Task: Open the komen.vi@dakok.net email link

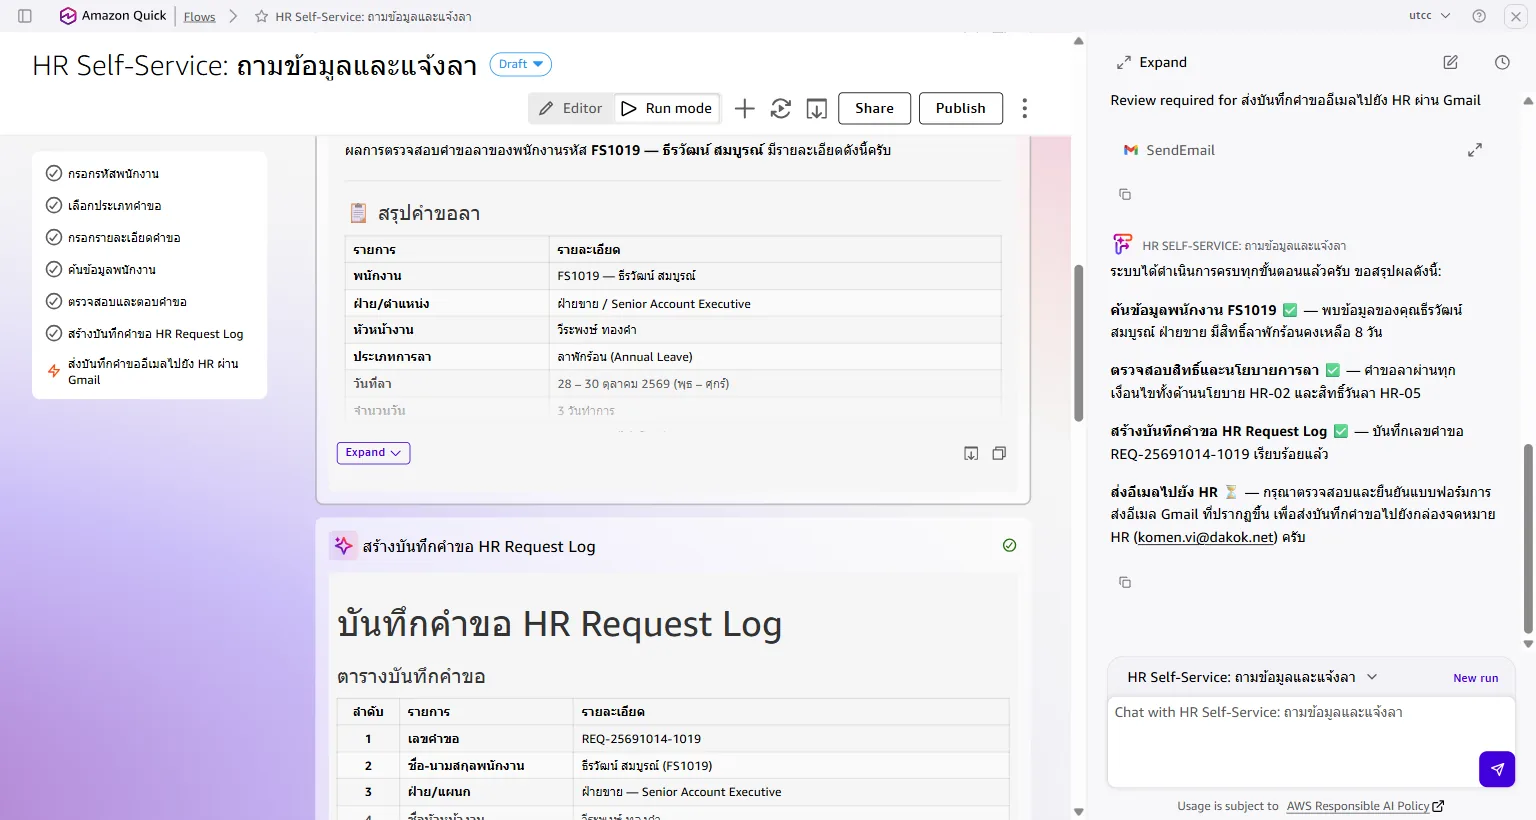Action: [x=1206, y=537]
